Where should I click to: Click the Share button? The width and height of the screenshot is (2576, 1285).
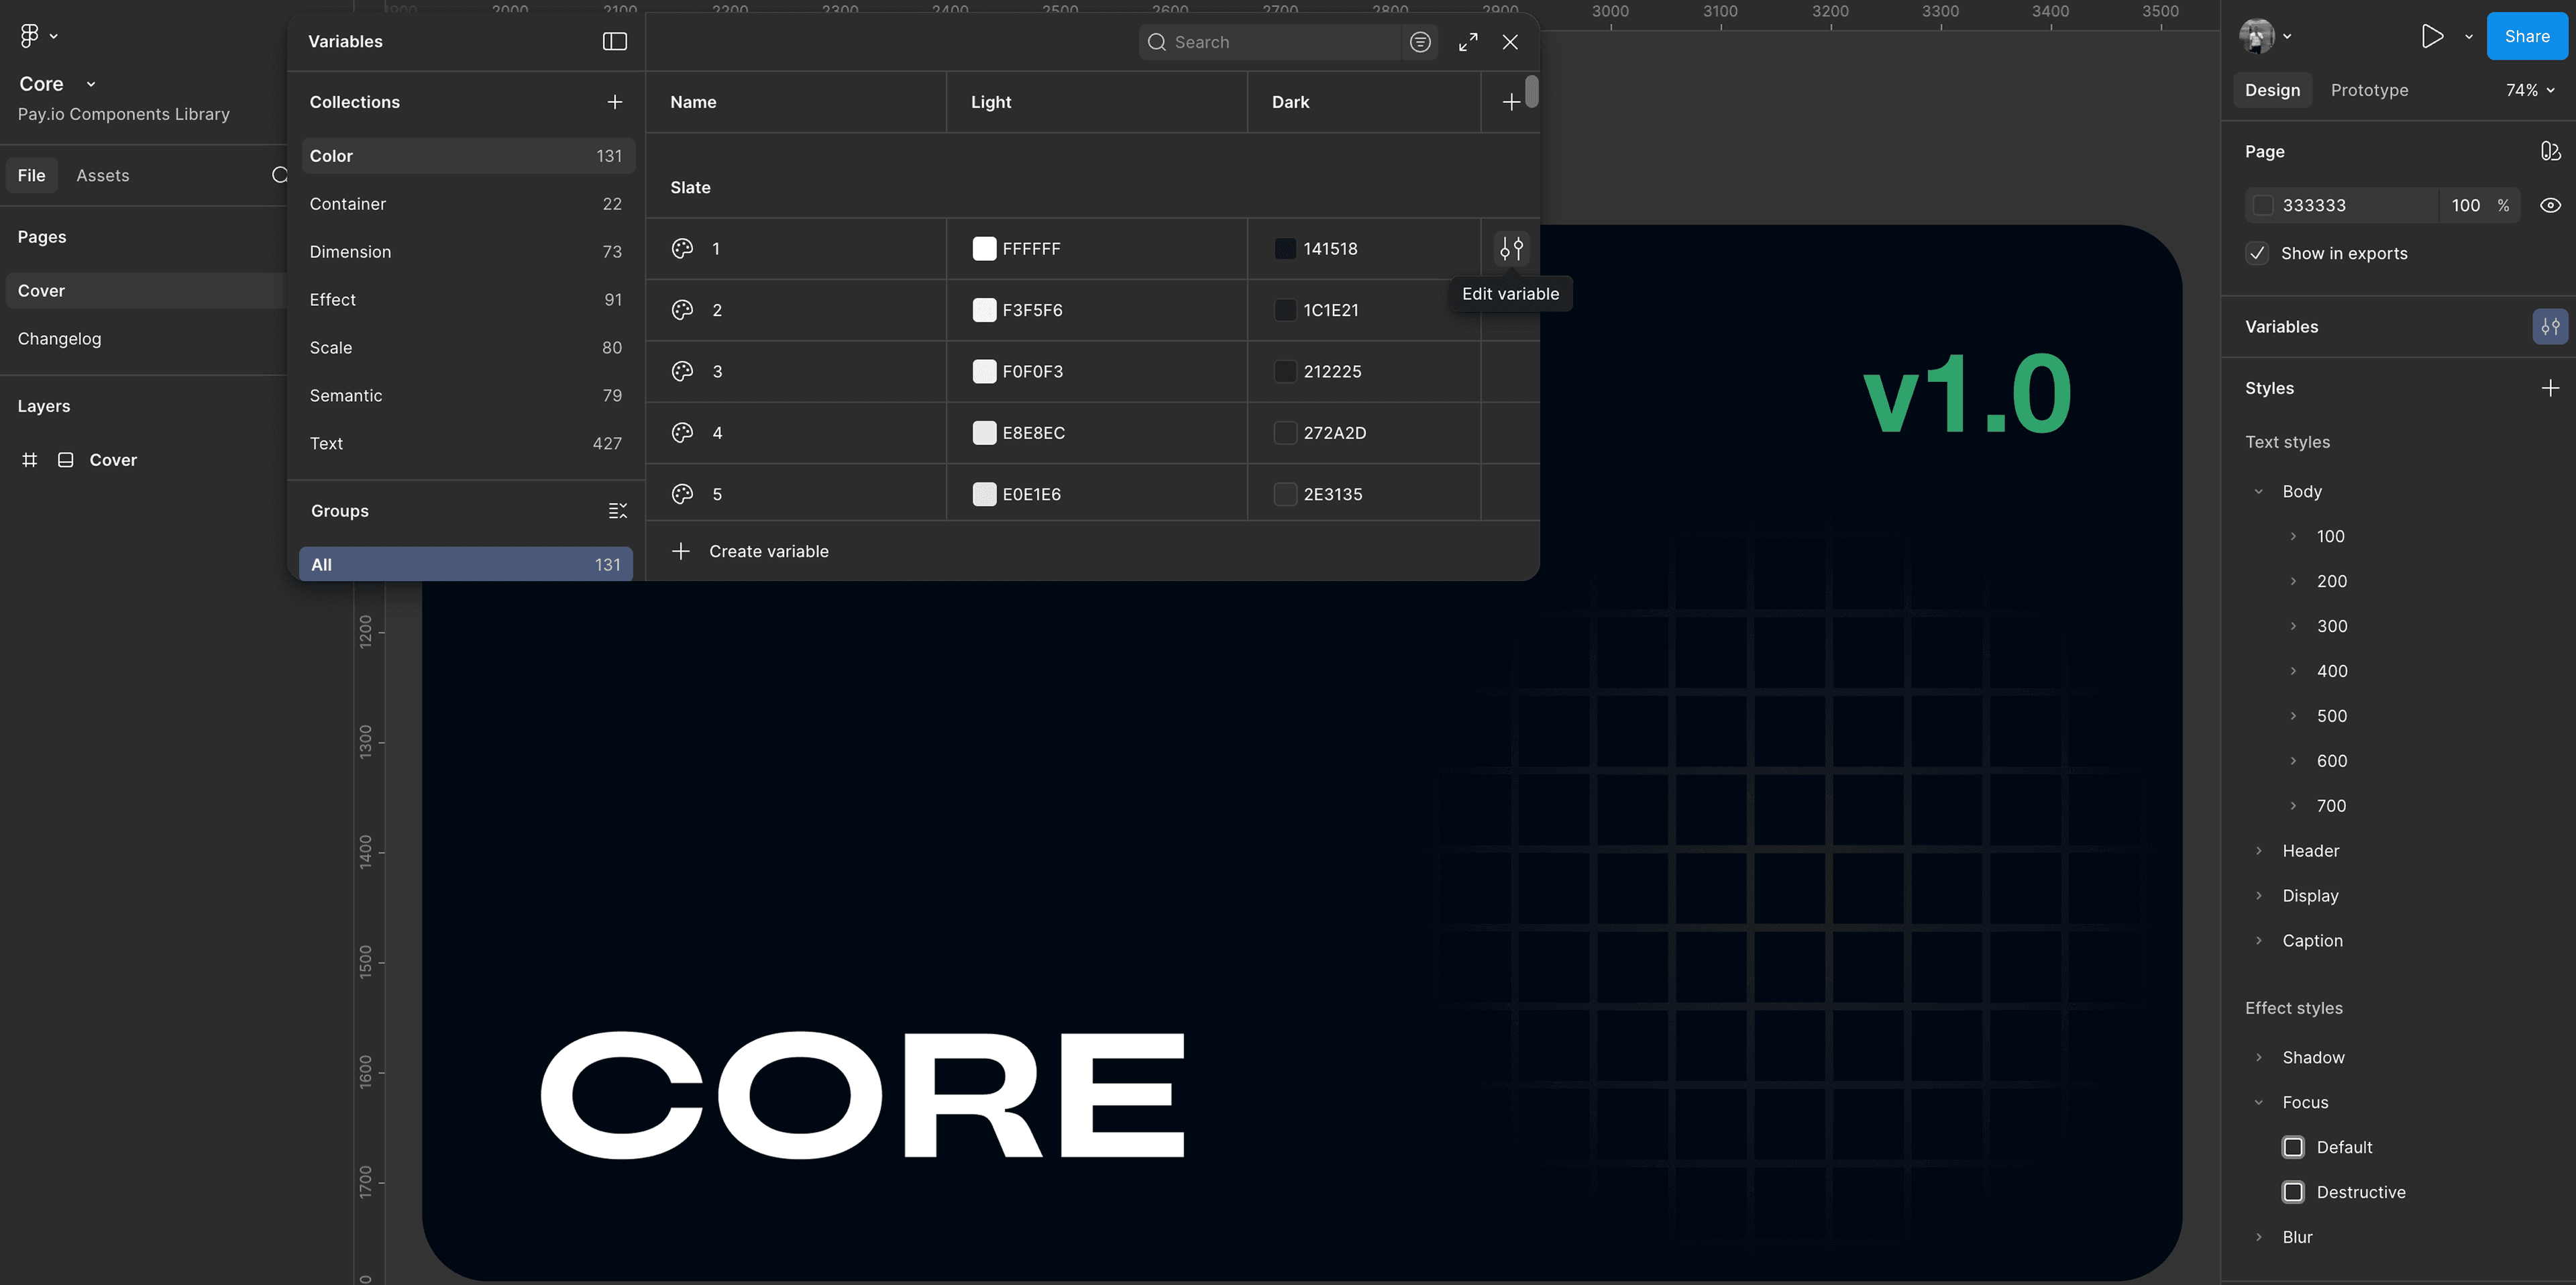pos(2526,36)
